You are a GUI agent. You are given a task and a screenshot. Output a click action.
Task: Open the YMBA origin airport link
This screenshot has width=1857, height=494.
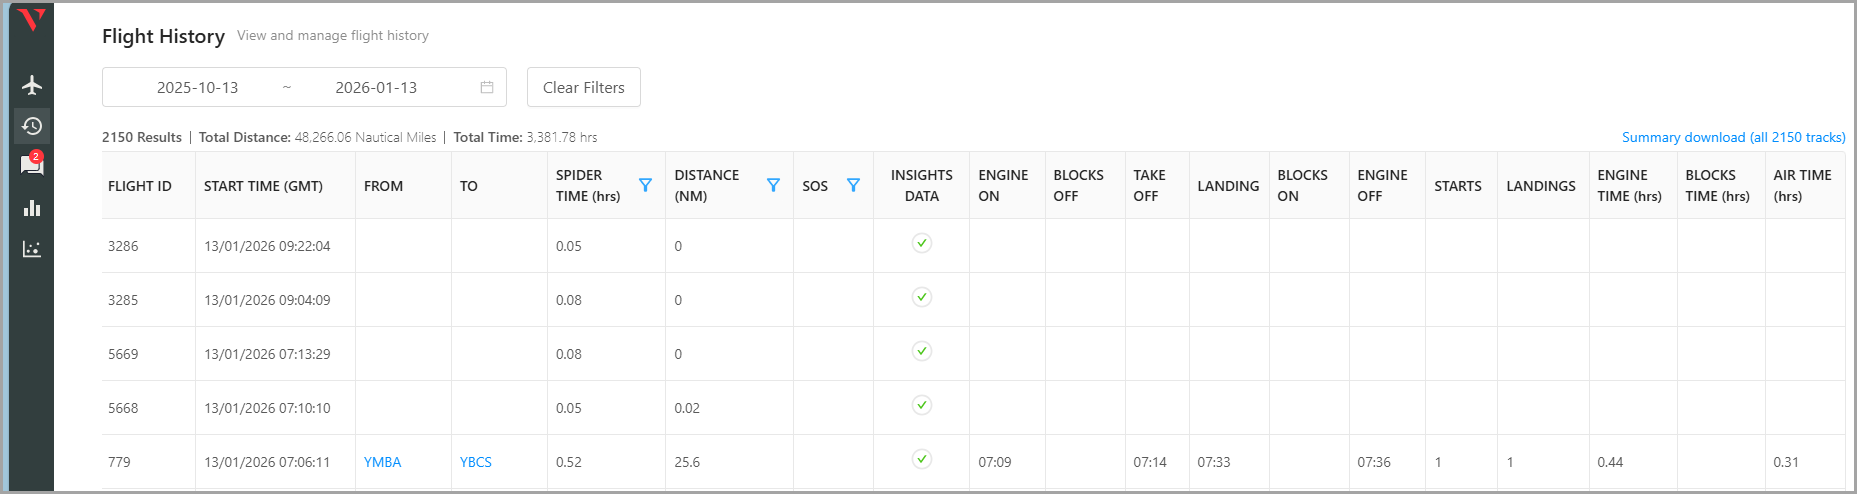coord(382,462)
